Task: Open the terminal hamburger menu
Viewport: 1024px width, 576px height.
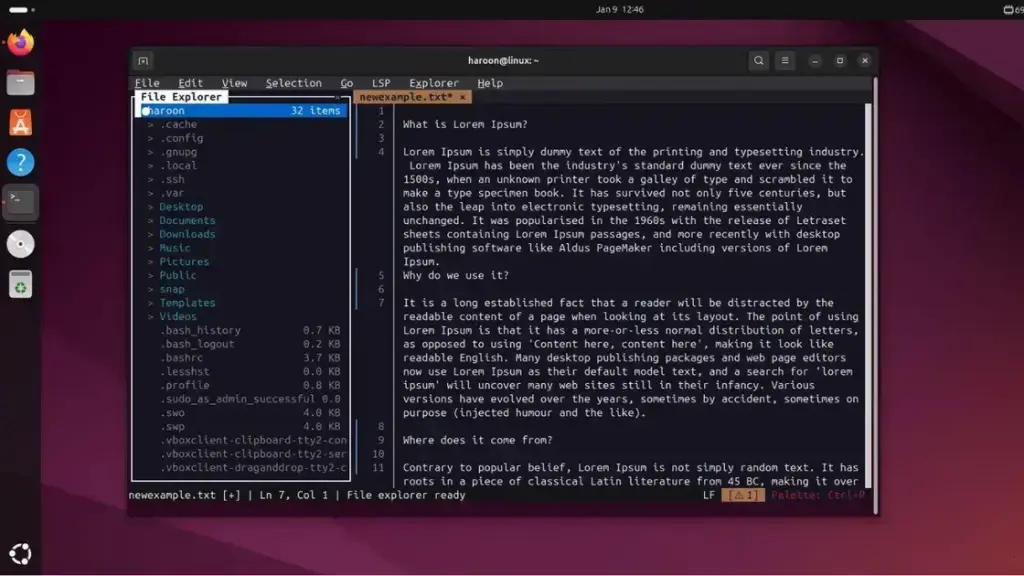Action: point(785,61)
